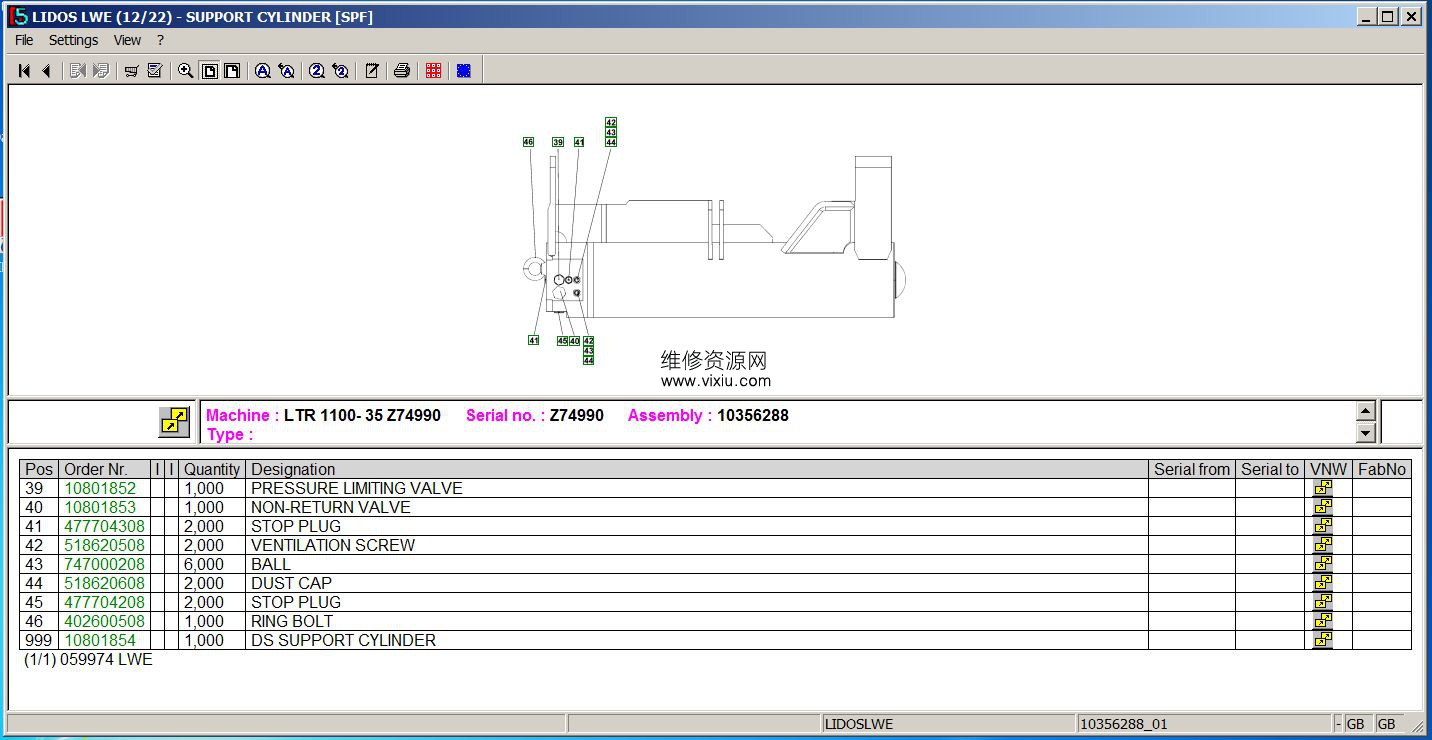The height and width of the screenshot is (740, 1432).
Task: Click the printer icon in toolbar
Action: (x=402, y=71)
